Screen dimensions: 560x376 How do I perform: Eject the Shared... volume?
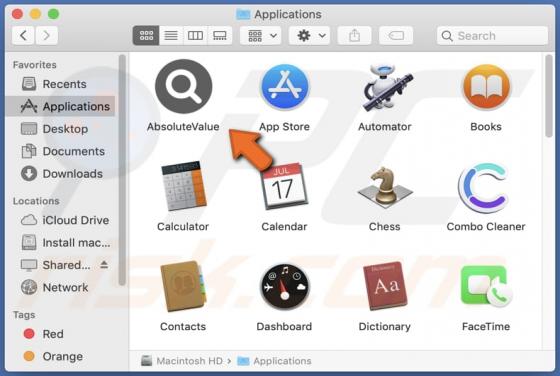pyautogui.click(x=104, y=265)
